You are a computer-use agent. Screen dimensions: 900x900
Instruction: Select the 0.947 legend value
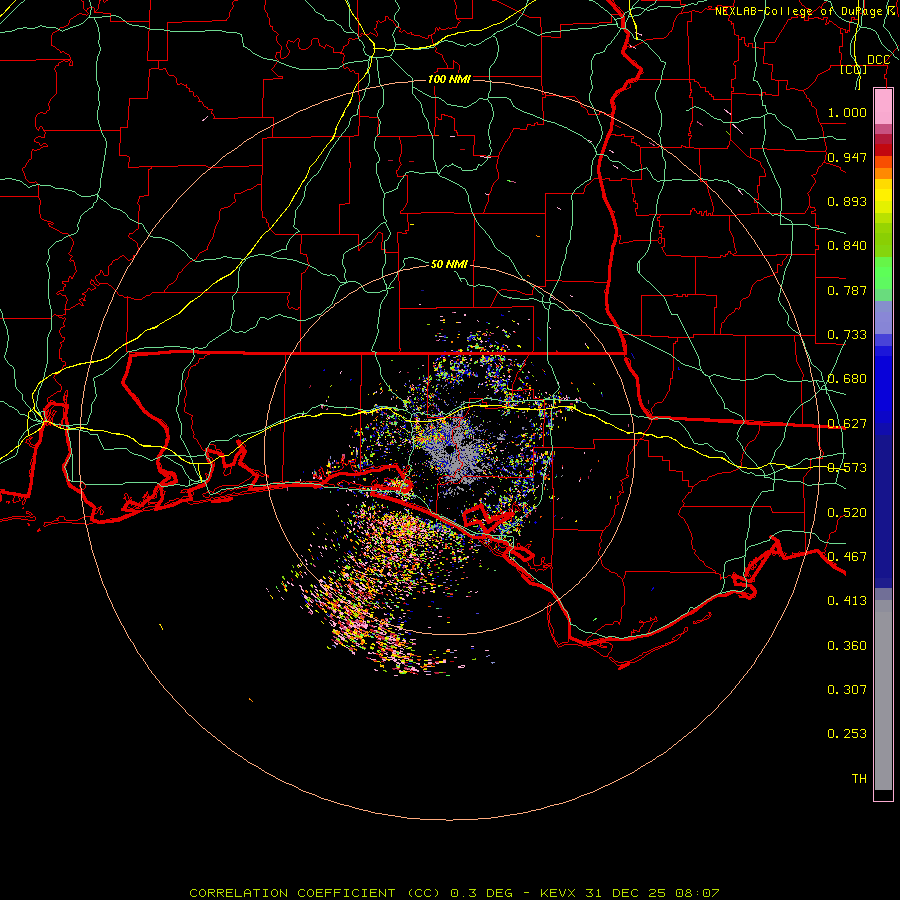847,157
